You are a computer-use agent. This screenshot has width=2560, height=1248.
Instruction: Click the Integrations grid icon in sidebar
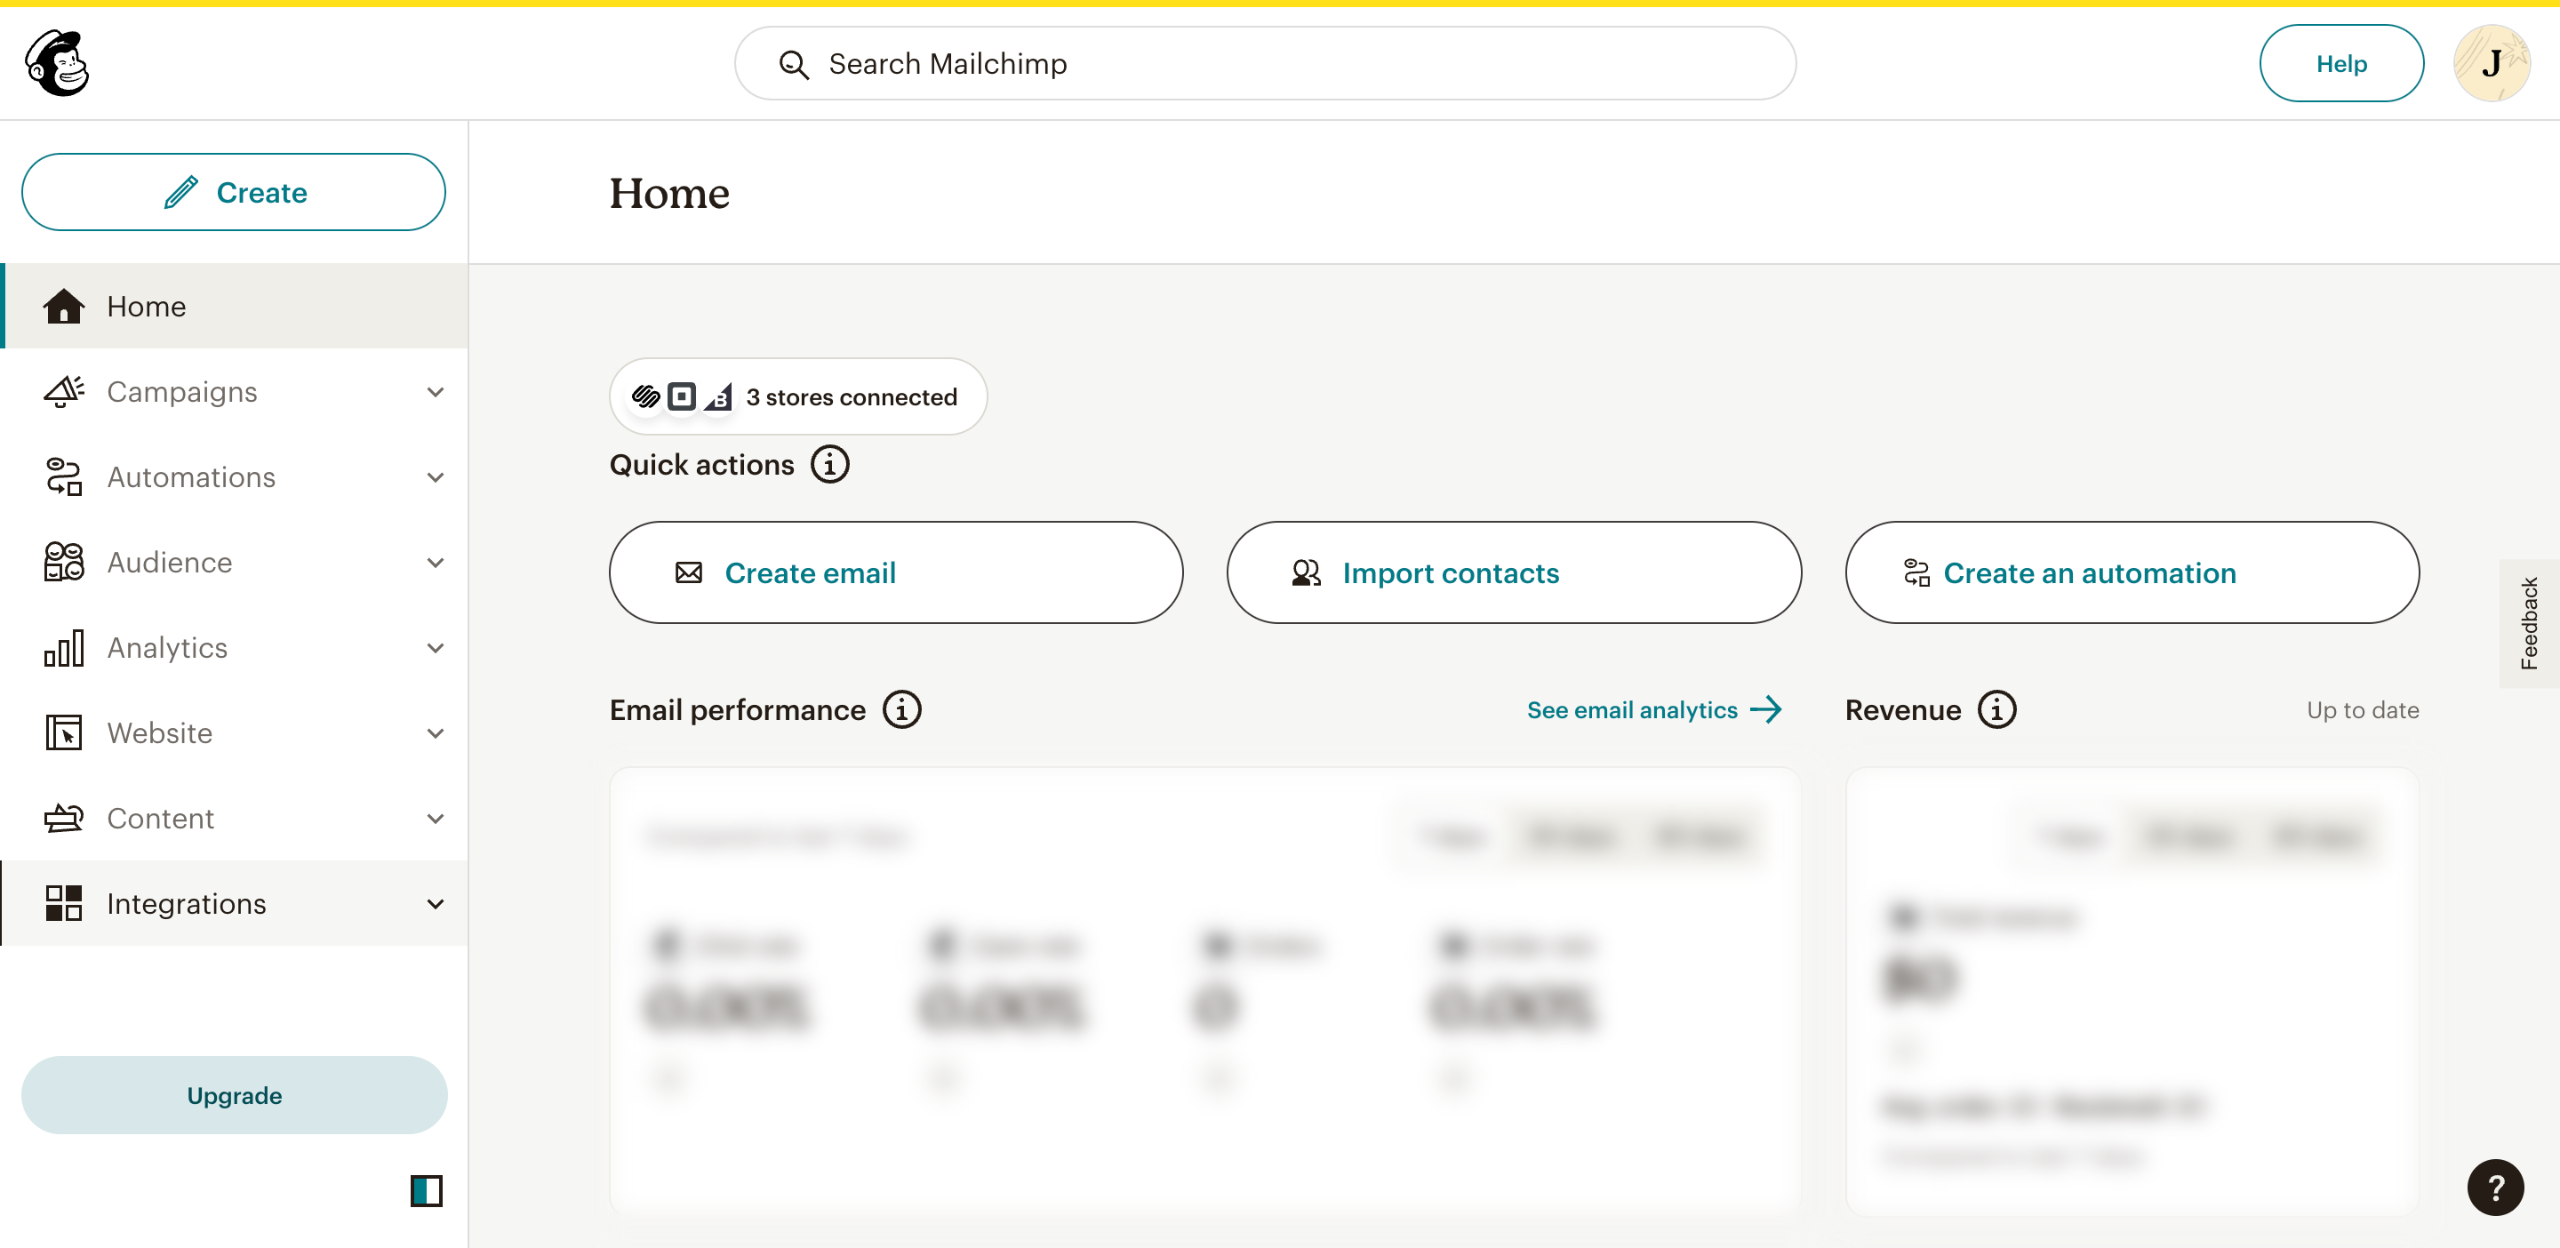pos(64,903)
